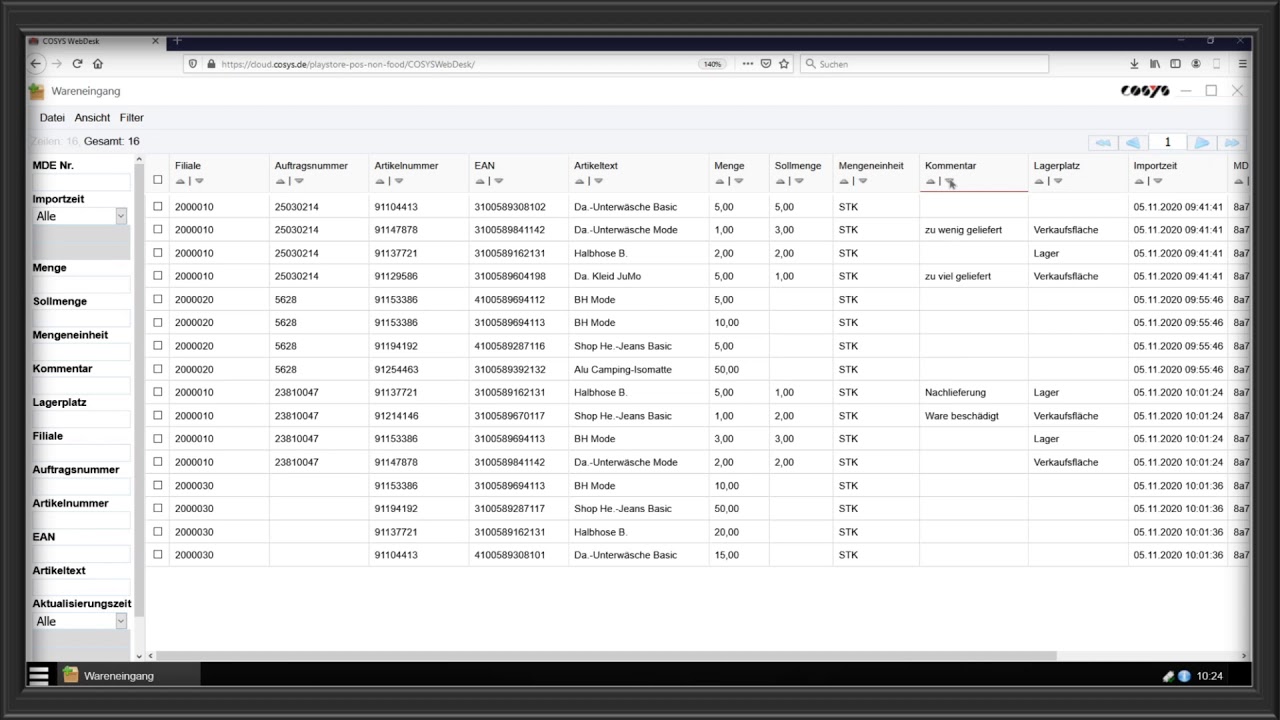Open the Firefox application menu
The image size is (1280, 720).
click(x=1243, y=64)
